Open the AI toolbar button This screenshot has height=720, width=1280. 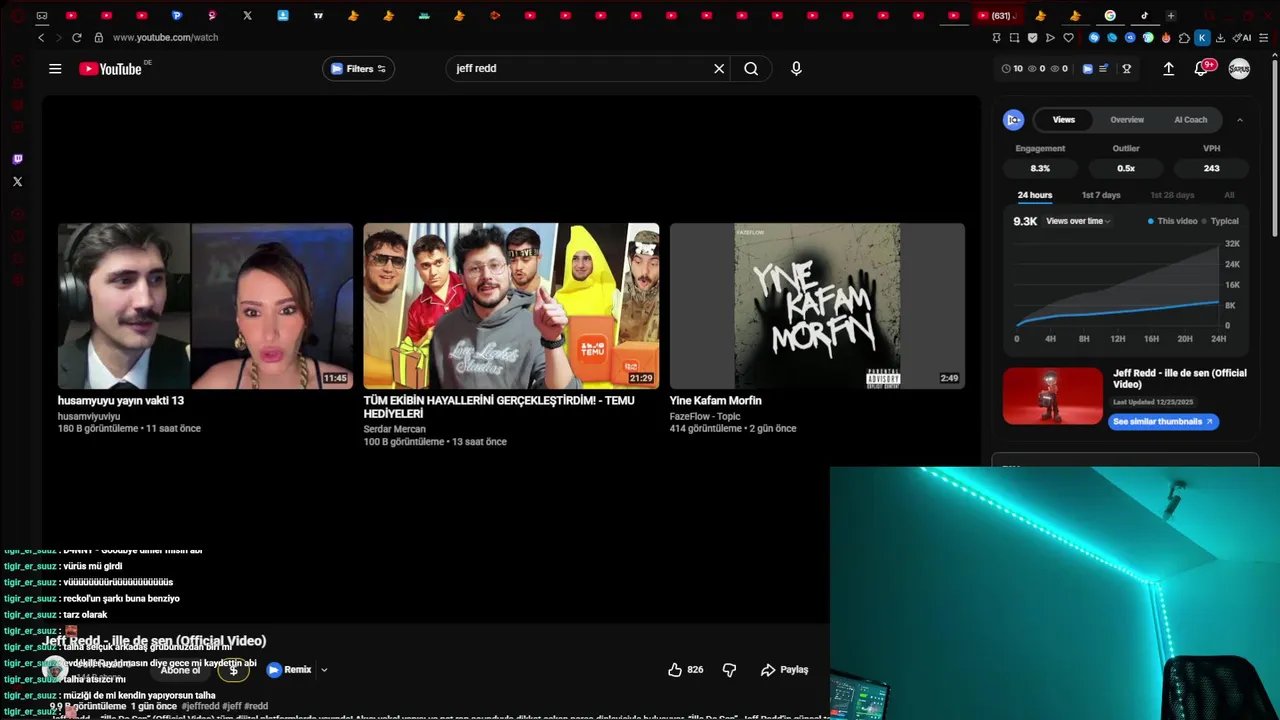1241,38
